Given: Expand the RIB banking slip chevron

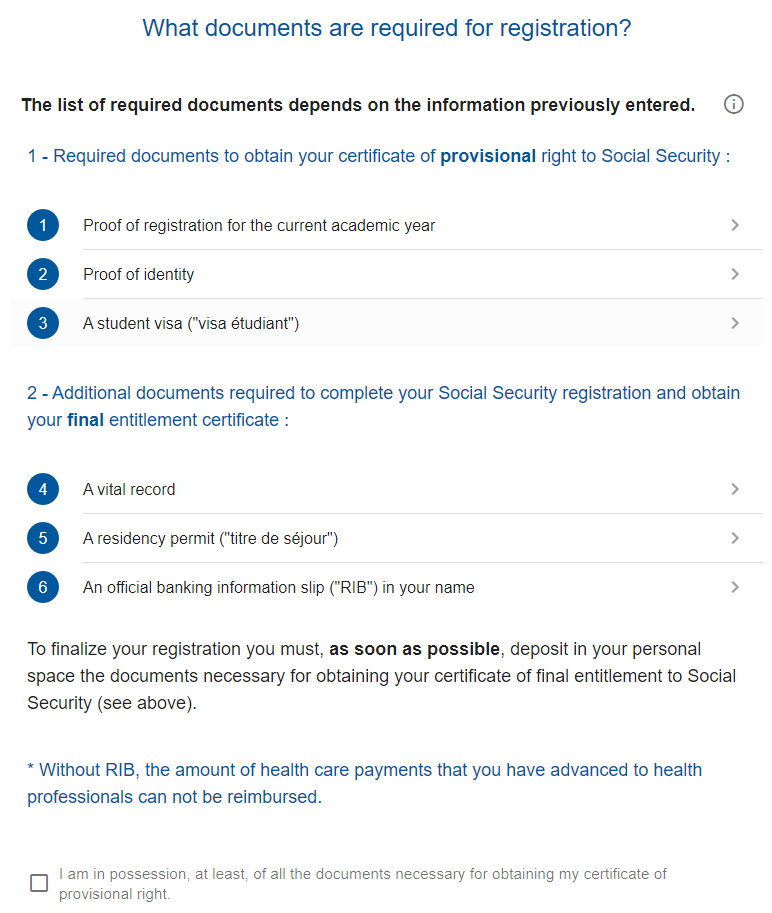Looking at the screenshot, I should coord(735,587).
